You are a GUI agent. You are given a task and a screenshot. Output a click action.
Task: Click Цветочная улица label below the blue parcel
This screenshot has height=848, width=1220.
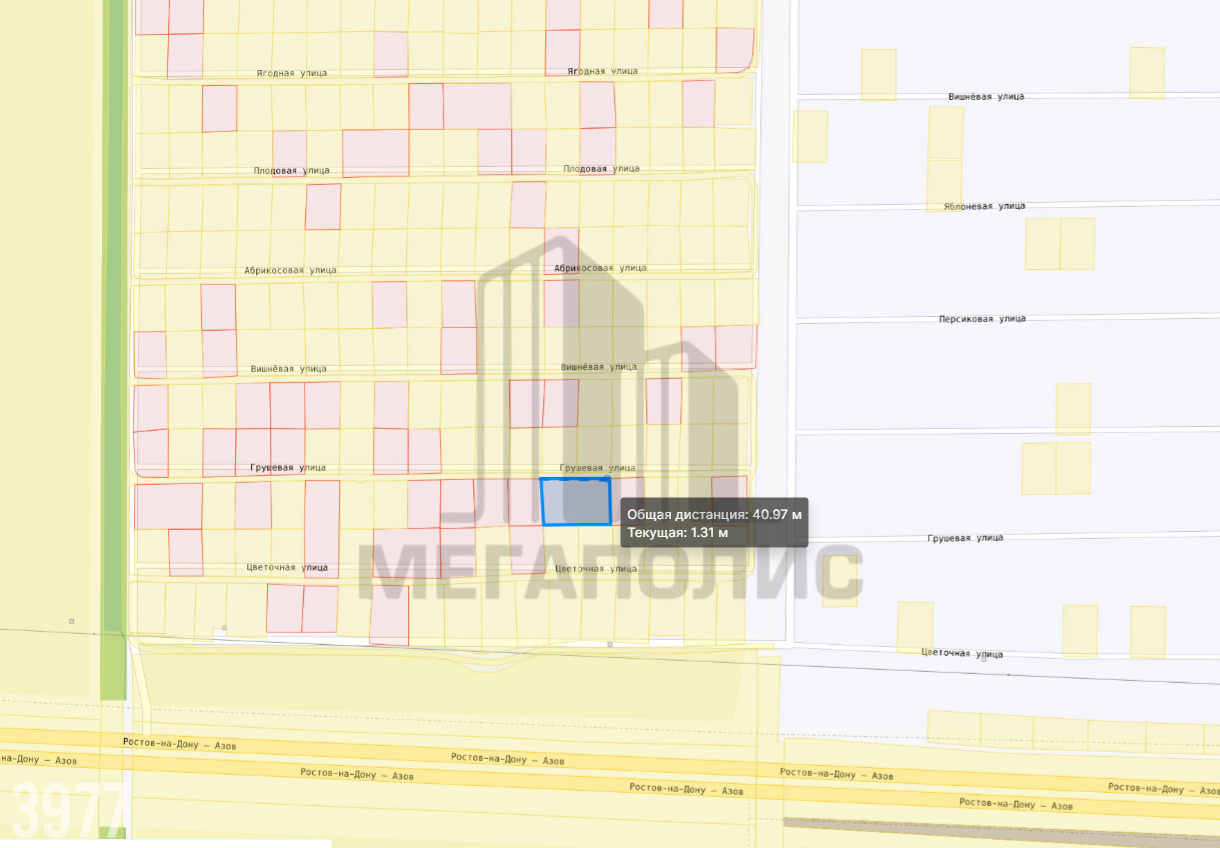pyautogui.click(x=595, y=569)
